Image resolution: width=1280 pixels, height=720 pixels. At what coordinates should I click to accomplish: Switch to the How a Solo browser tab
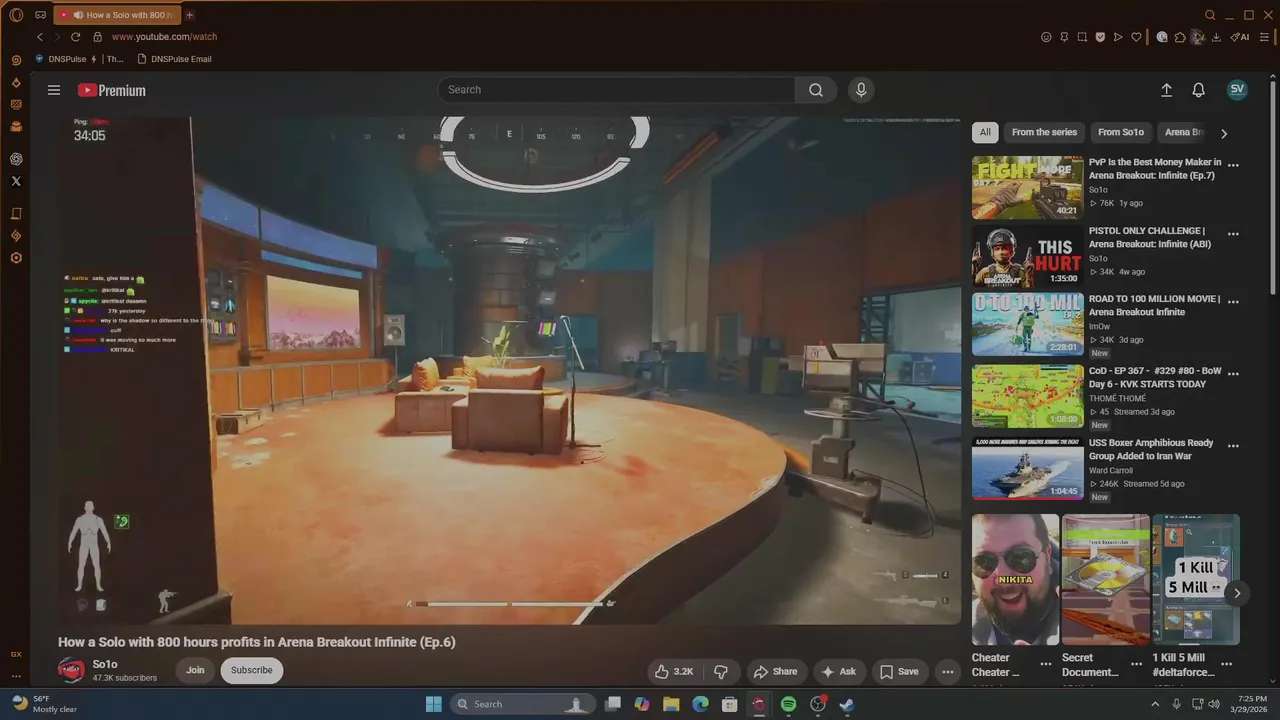pyautogui.click(x=118, y=15)
